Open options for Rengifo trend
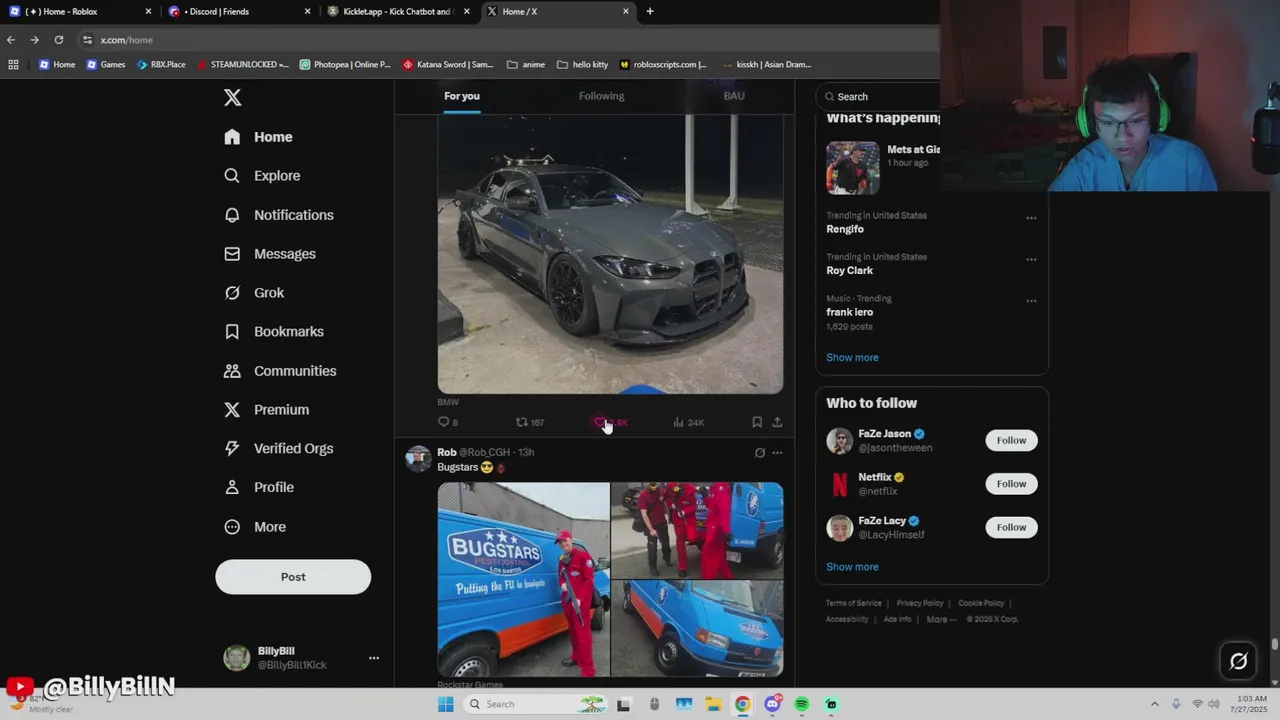 click(x=1031, y=218)
